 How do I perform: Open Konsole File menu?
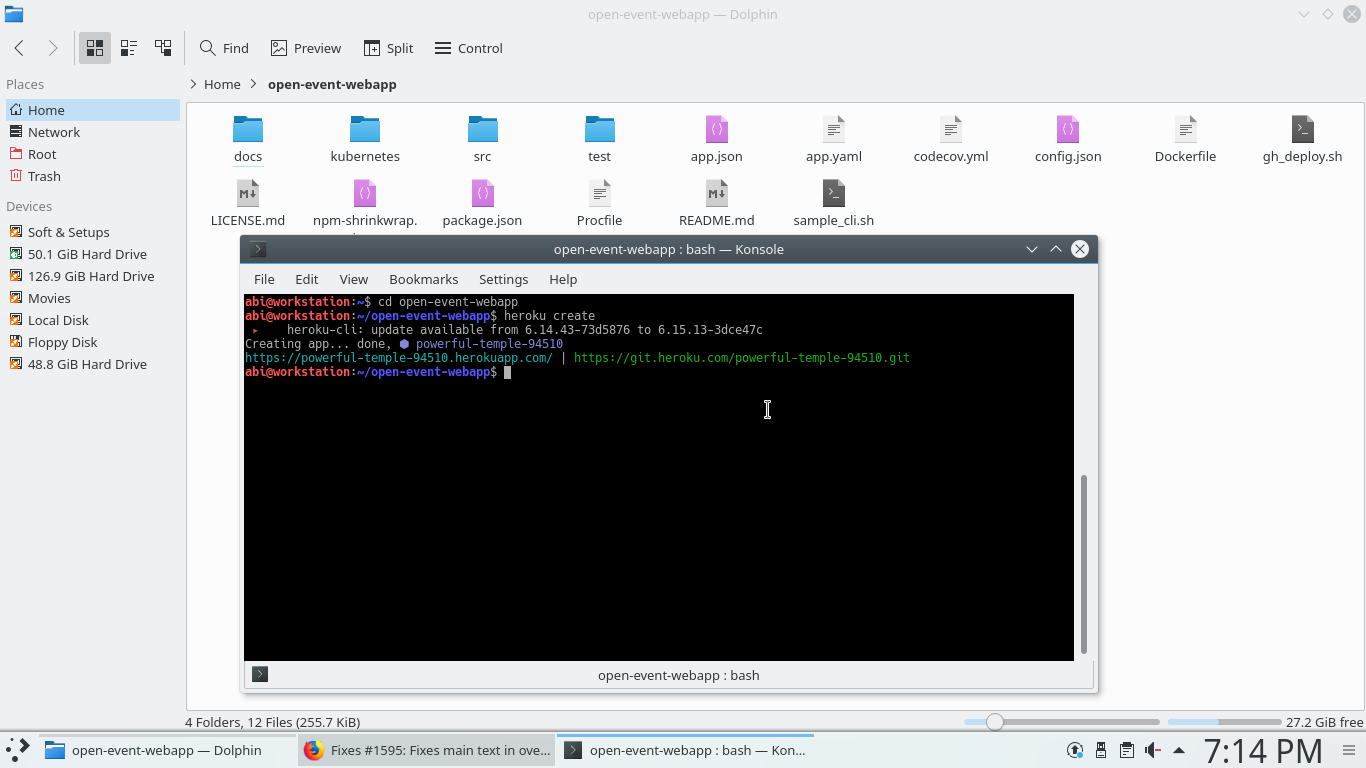pyautogui.click(x=264, y=279)
